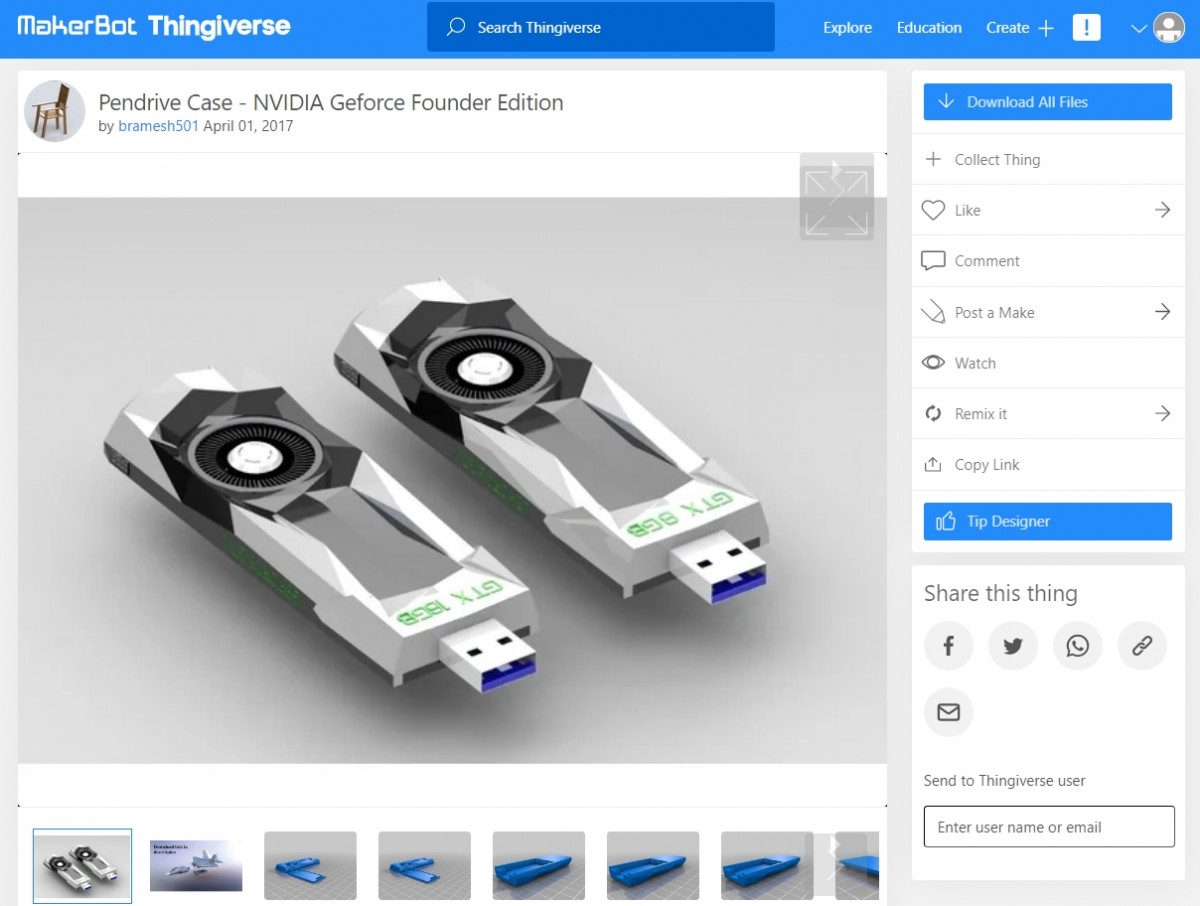1200x906 pixels.
Task: Select the jet plane thumbnail
Action: [x=196, y=865]
